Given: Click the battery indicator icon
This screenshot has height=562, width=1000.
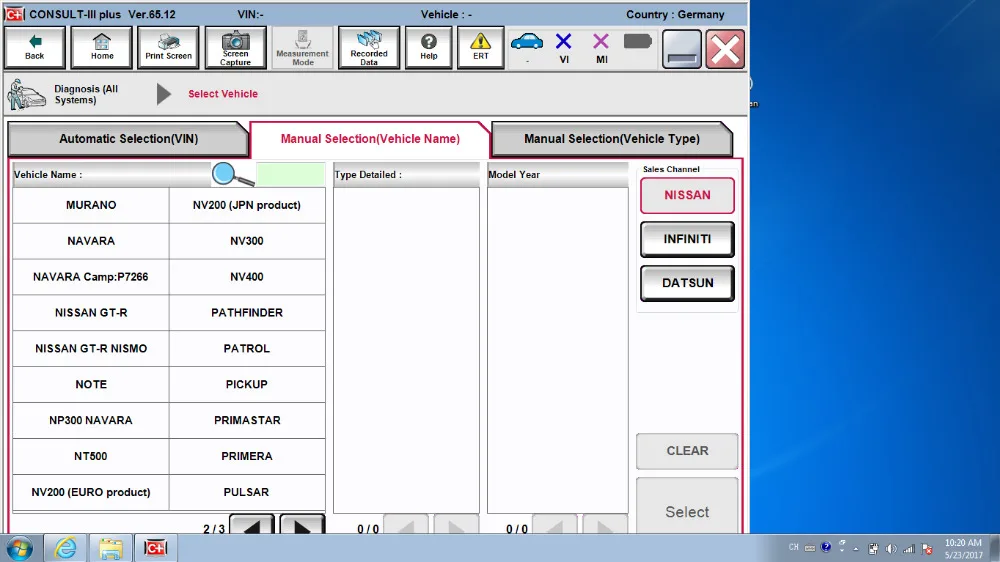Looking at the screenshot, I should point(637,42).
